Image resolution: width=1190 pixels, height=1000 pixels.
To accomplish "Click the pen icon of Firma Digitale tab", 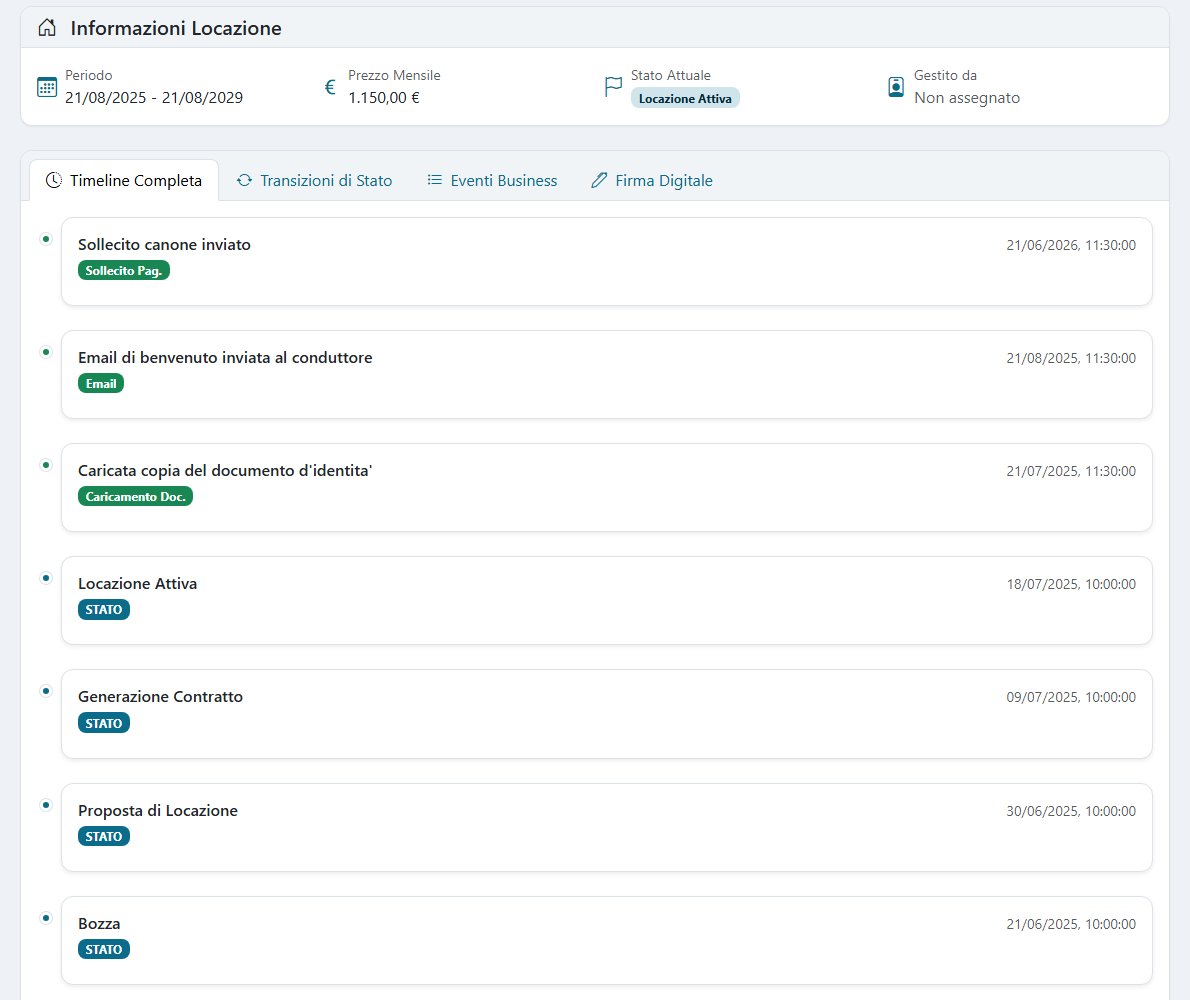I will [600, 181].
